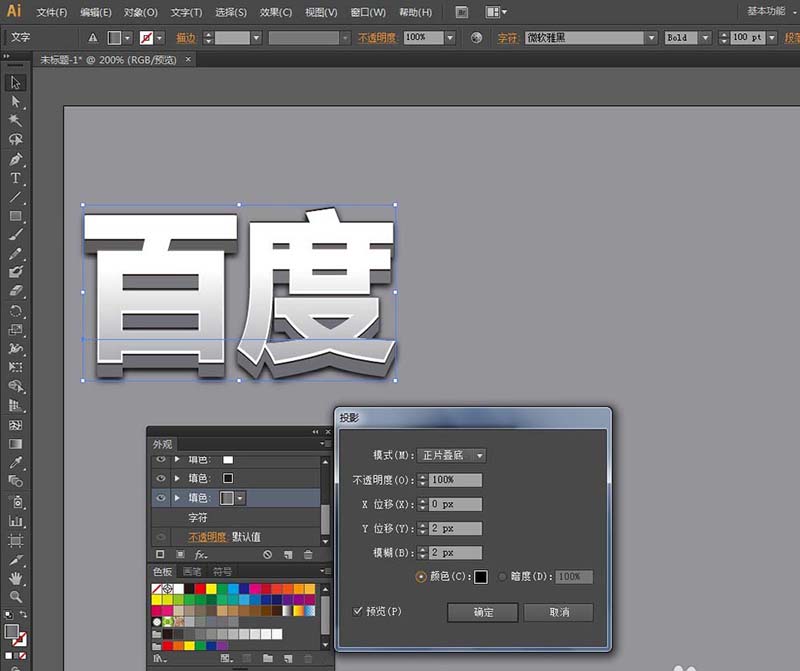Screen dimensions: 800x671
Task: Select the Pencil tool
Action: [15, 253]
